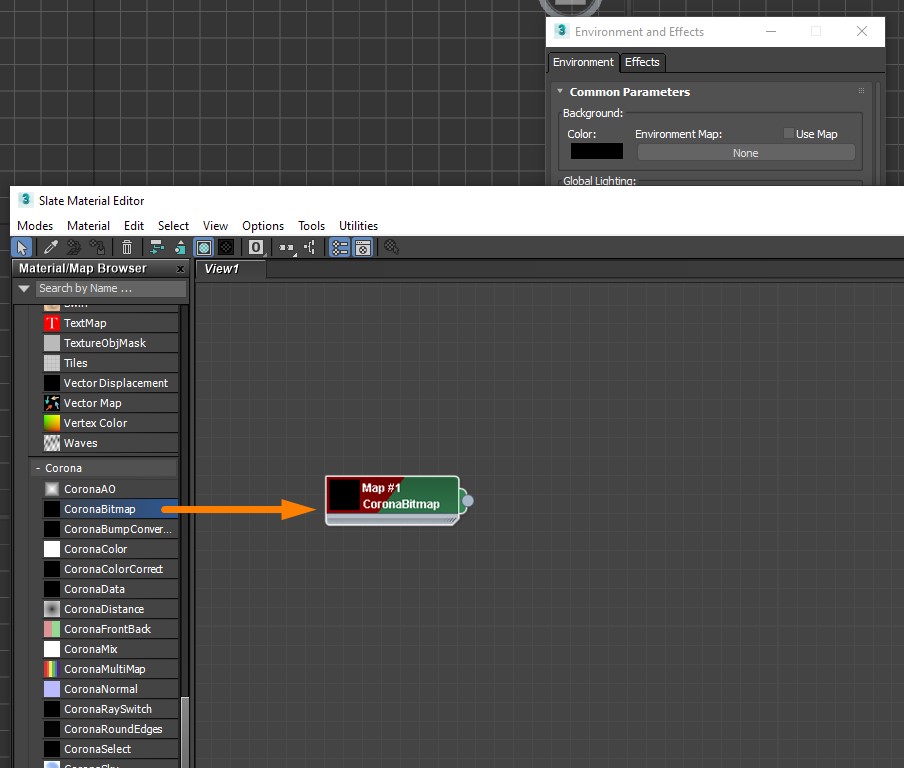Click the TextMap red T icon
The height and width of the screenshot is (768, 904).
coord(52,323)
